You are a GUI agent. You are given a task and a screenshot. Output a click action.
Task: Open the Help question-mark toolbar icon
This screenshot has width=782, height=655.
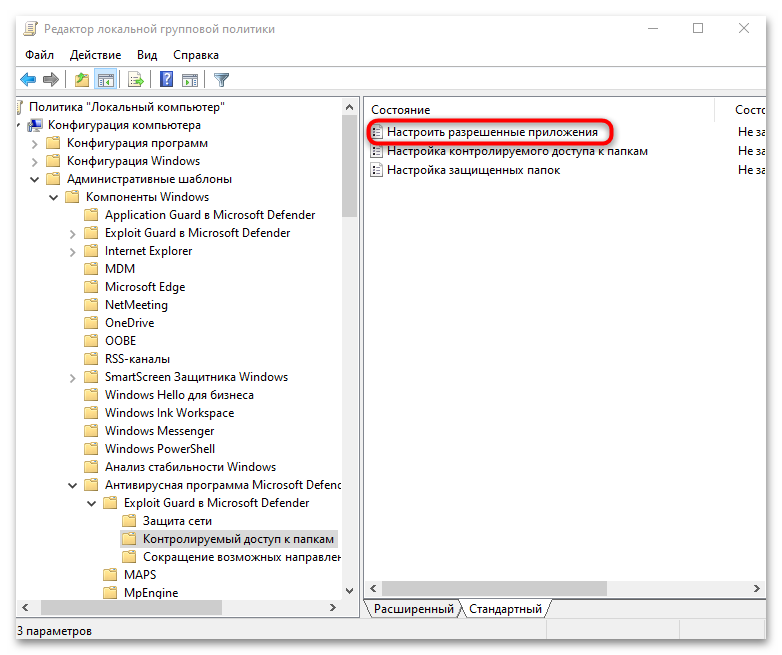coord(166,79)
